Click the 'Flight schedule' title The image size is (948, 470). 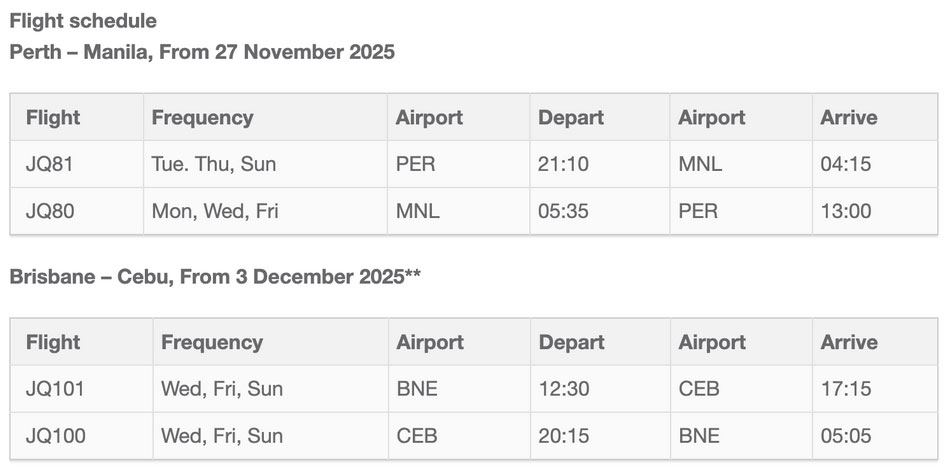(83, 21)
